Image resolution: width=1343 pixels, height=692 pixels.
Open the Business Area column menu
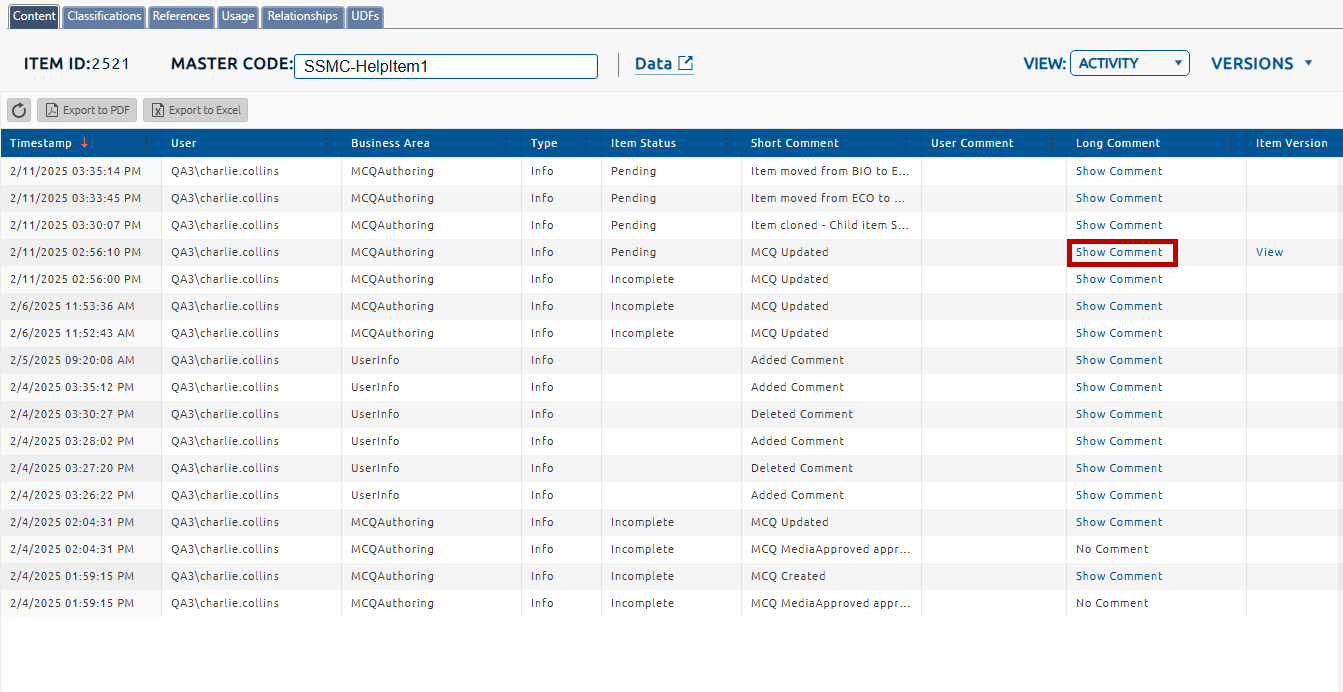point(506,143)
